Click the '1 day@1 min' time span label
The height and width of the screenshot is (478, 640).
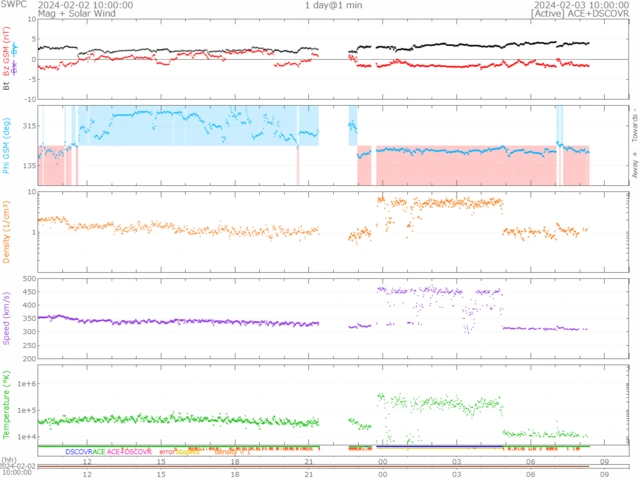click(x=335, y=5)
